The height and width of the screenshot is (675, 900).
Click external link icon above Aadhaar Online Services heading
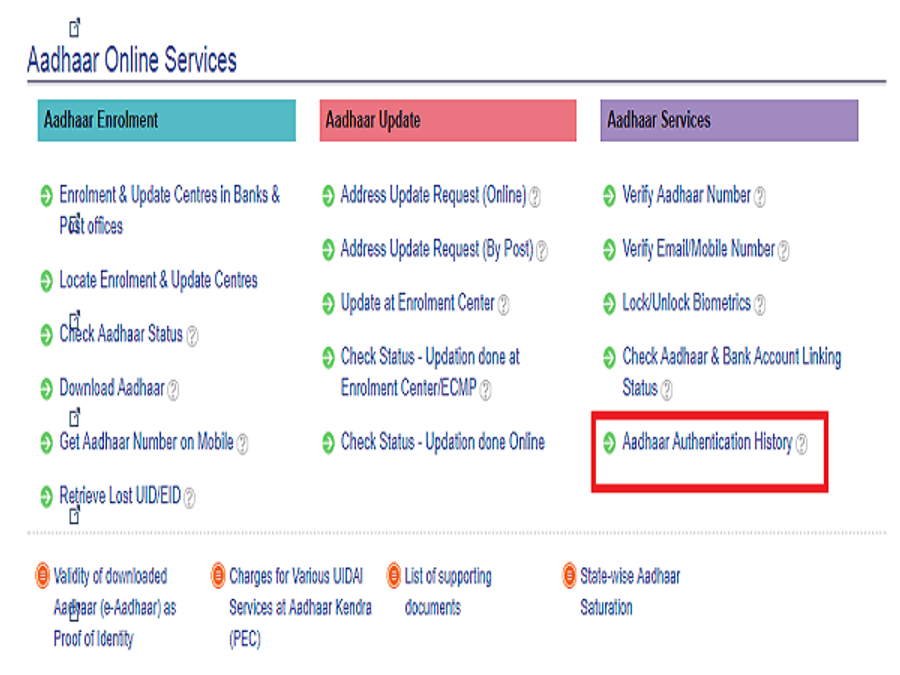pyautogui.click(x=74, y=28)
